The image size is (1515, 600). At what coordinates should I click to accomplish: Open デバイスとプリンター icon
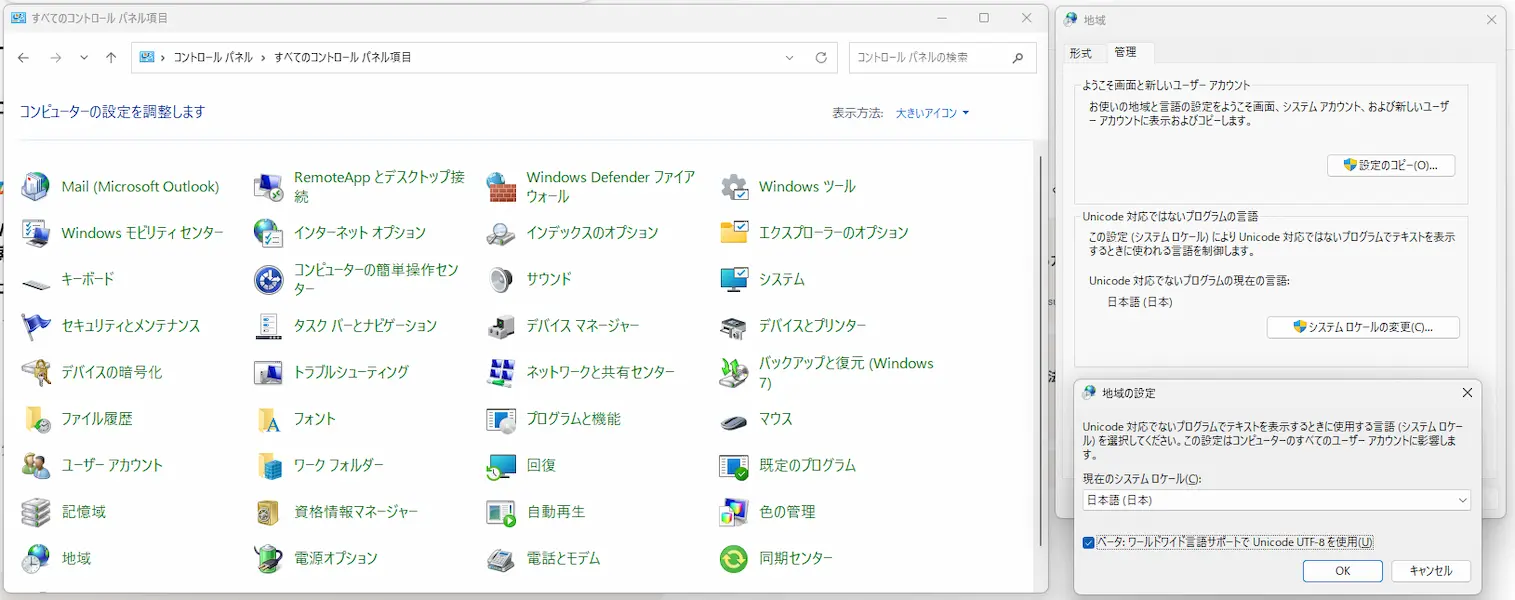click(734, 326)
